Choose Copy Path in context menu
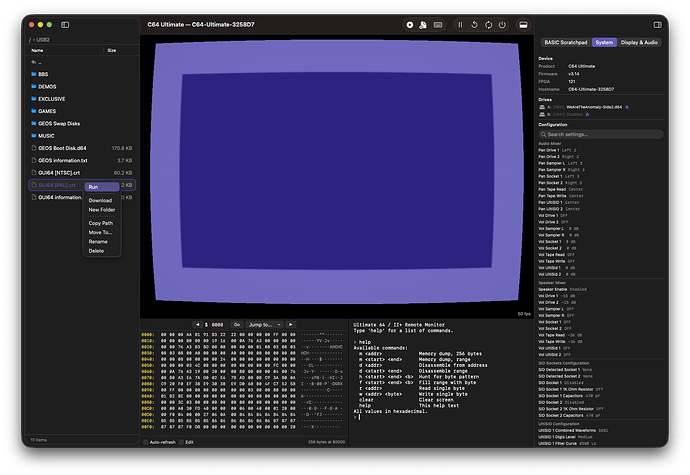 click(102, 223)
